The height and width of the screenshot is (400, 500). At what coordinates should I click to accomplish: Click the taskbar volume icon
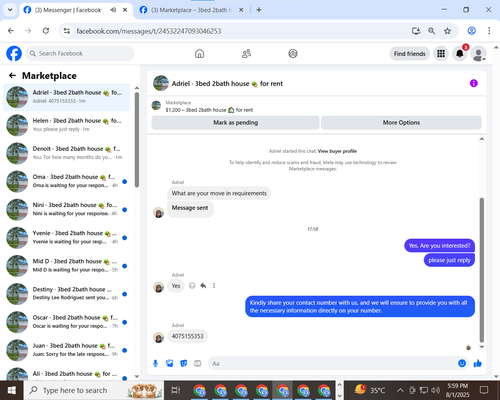[435, 390]
